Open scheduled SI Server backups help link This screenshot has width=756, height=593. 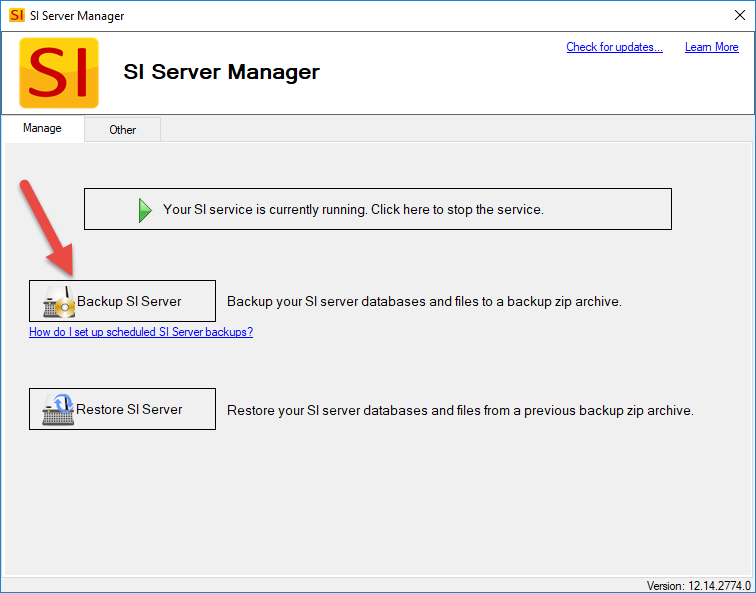(141, 332)
